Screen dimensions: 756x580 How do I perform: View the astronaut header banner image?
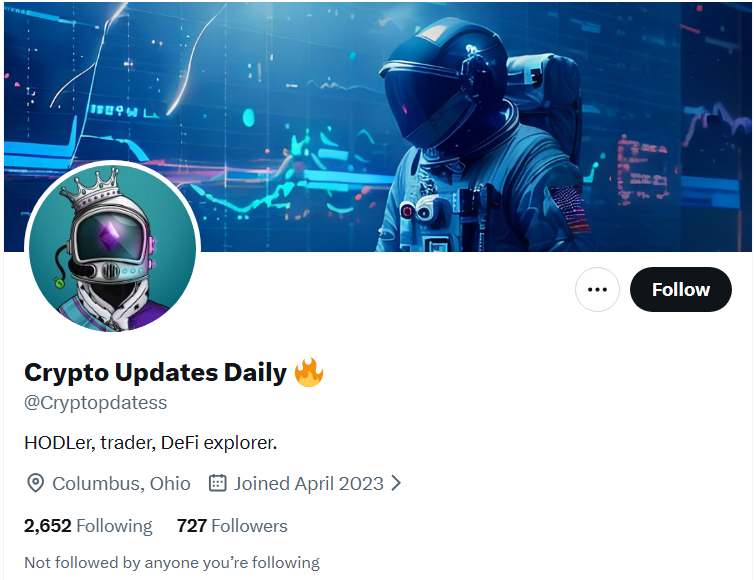378,126
